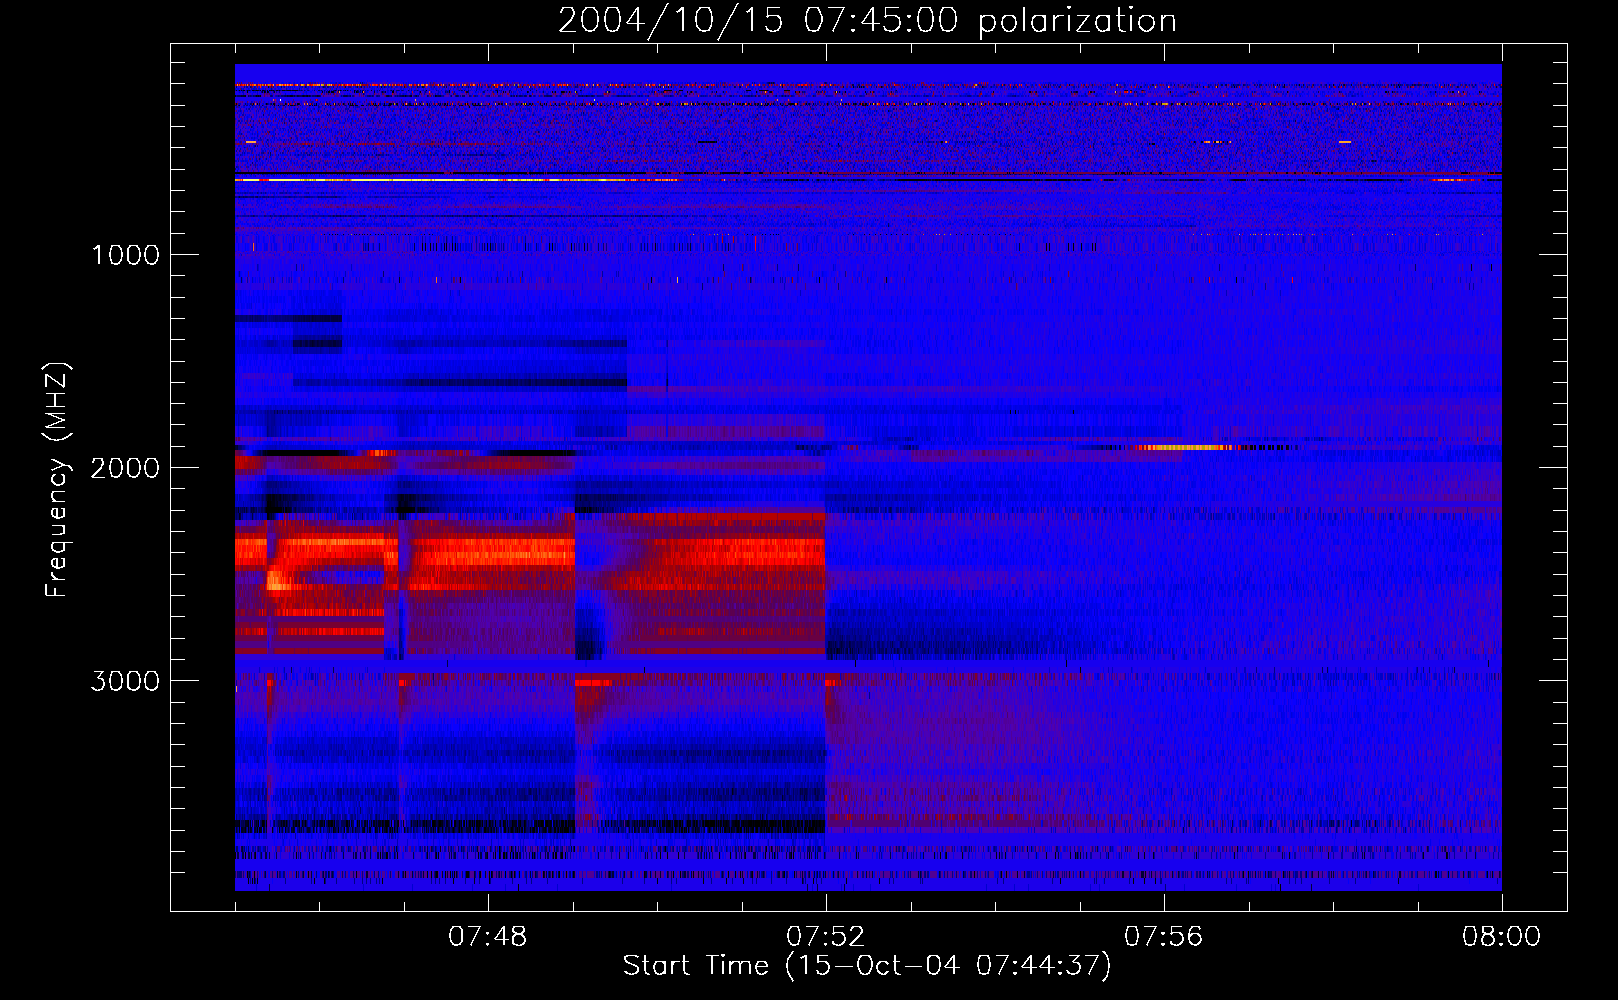
Task: Select the "Start Time (15-Oct-04 07:44:37)" label
Action: click(867, 966)
